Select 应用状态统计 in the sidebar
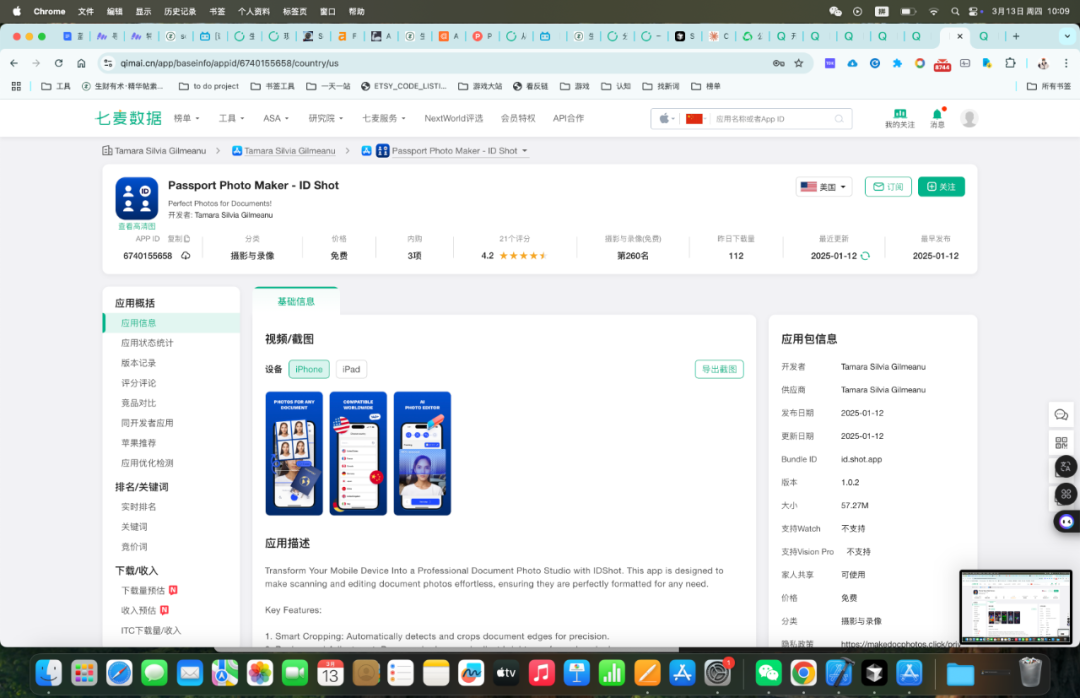 [x=147, y=343]
